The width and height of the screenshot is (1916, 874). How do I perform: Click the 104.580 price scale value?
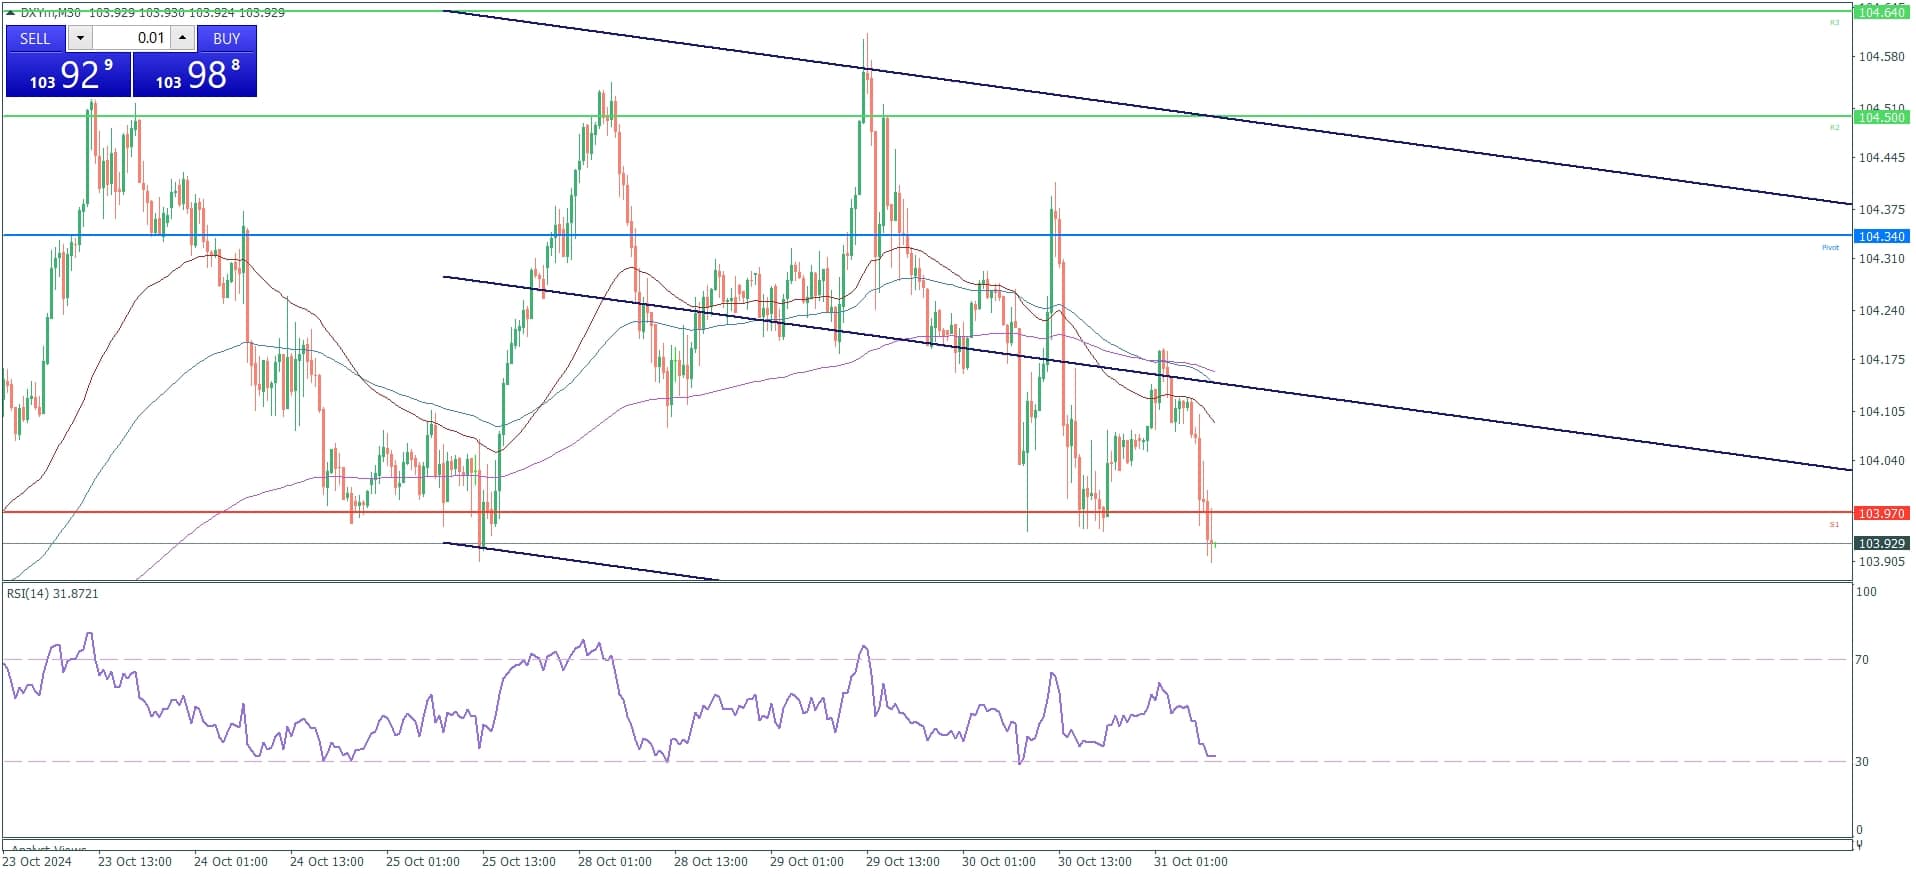pos(1881,57)
